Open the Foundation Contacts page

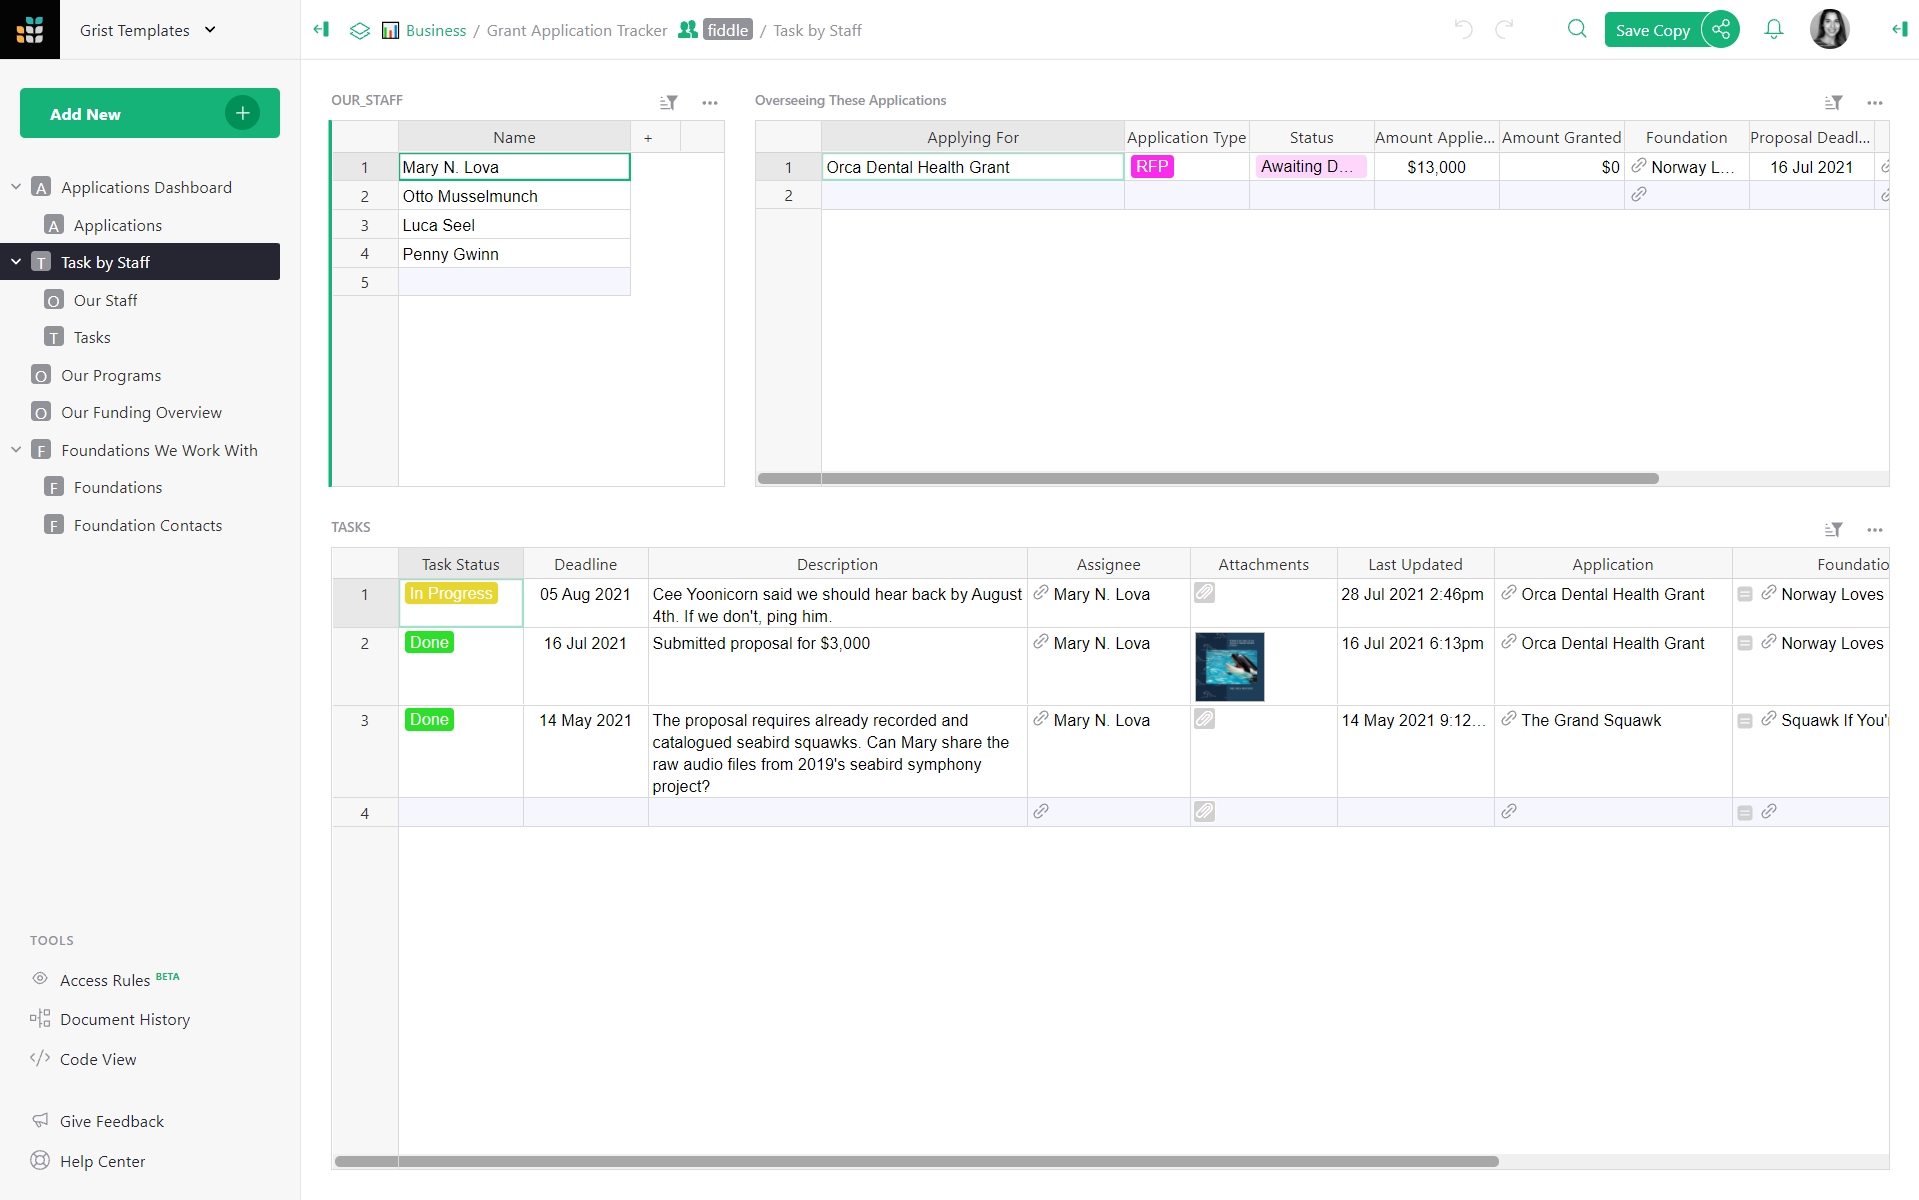click(x=148, y=524)
